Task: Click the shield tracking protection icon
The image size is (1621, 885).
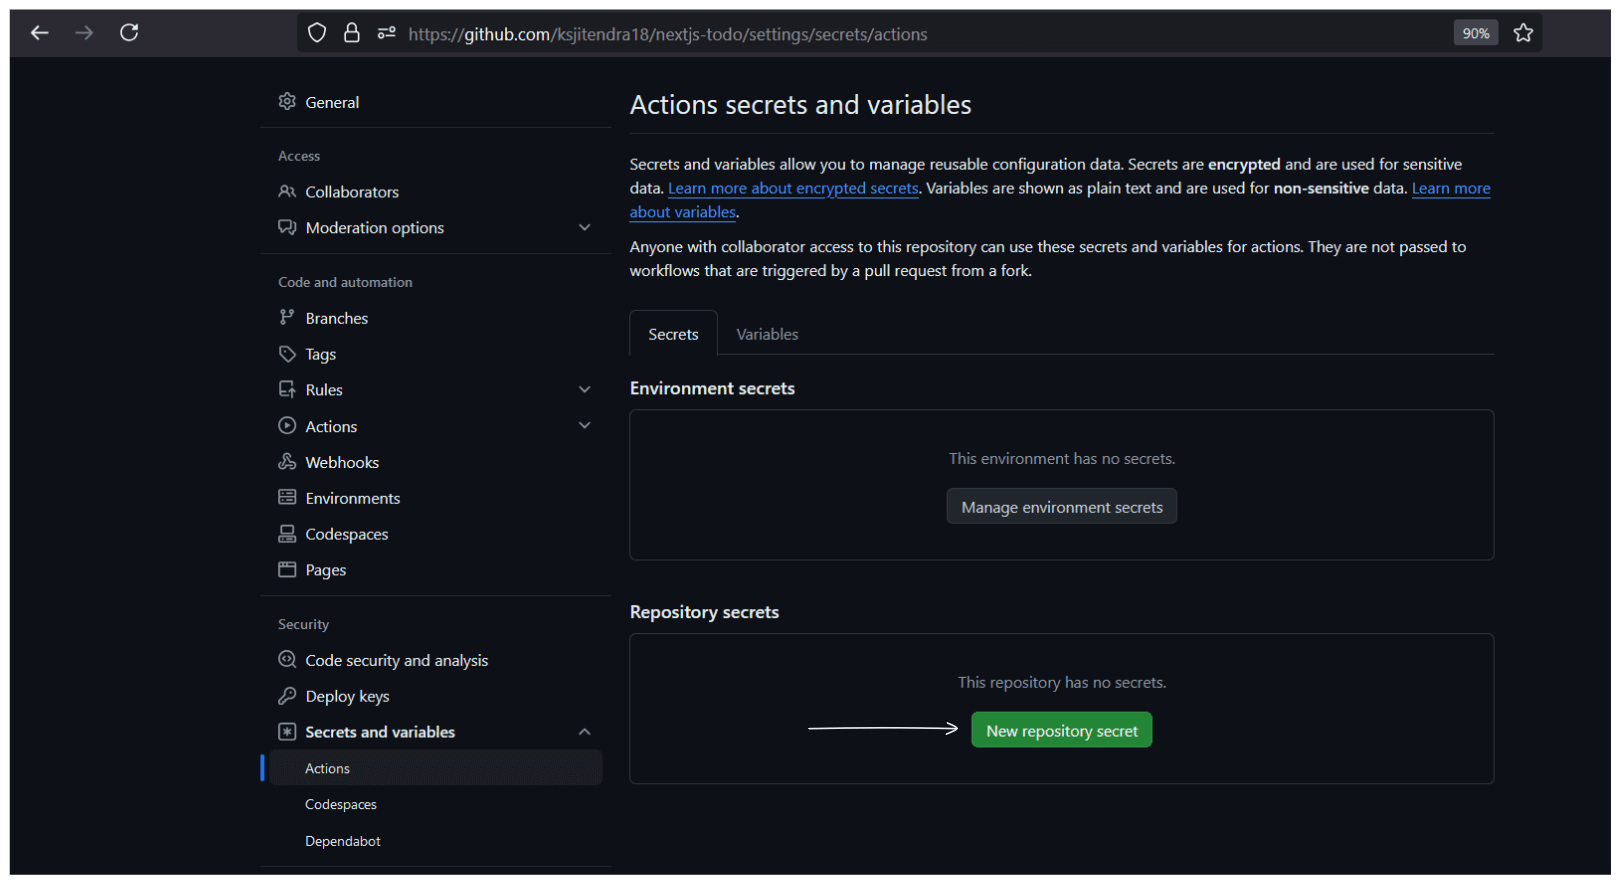Action: click(317, 33)
